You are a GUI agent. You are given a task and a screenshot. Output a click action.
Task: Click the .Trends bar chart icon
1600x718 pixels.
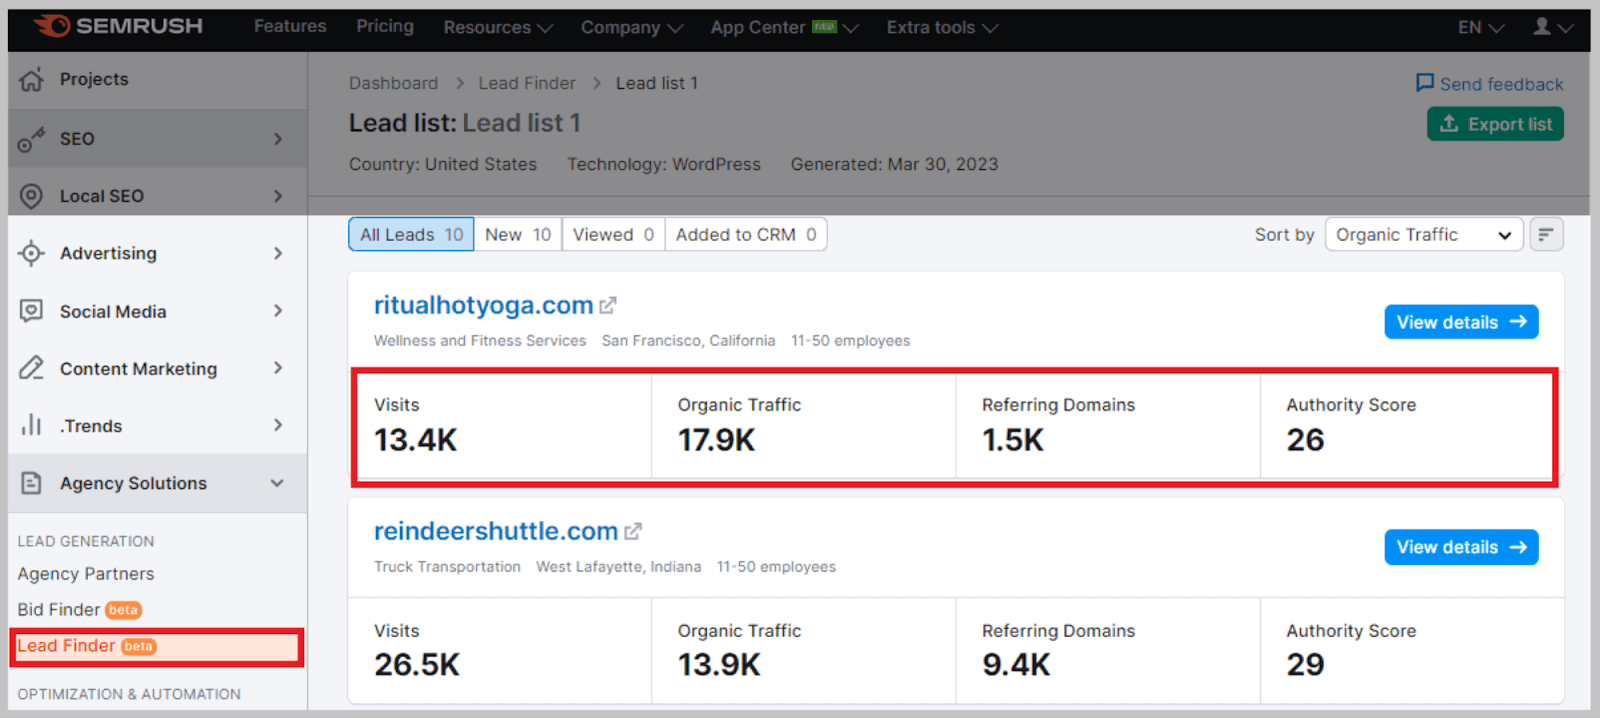click(x=31, y=425)
